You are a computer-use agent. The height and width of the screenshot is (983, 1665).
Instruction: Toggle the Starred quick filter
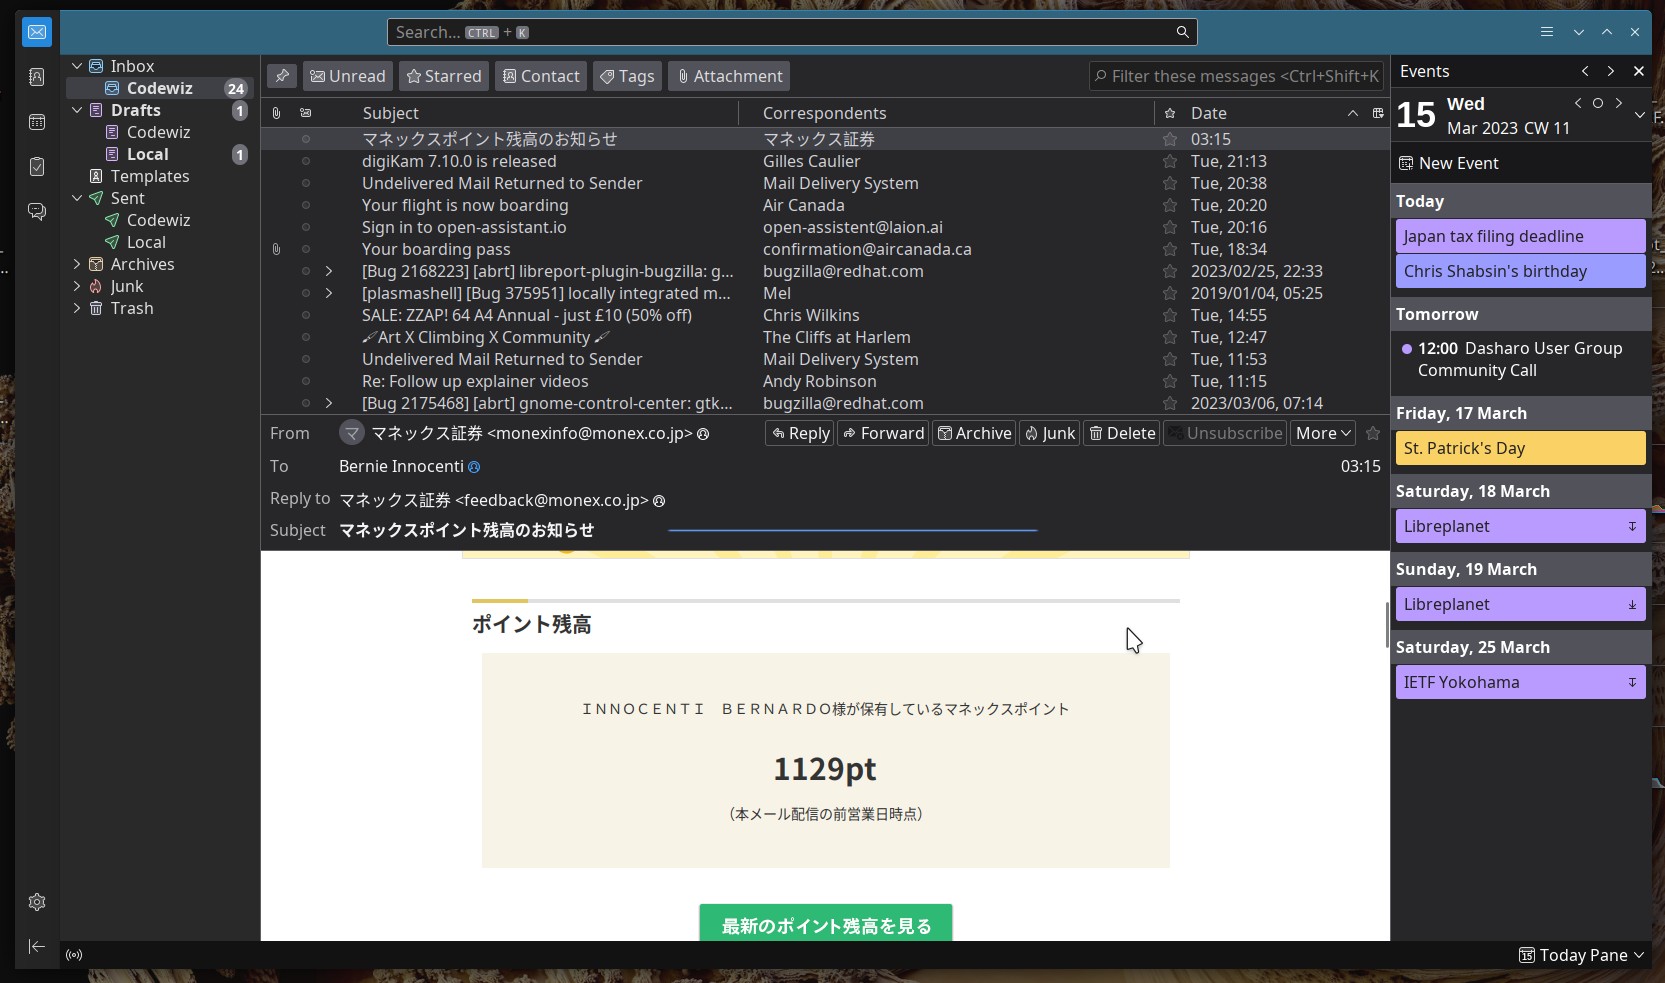pos(443,76)
